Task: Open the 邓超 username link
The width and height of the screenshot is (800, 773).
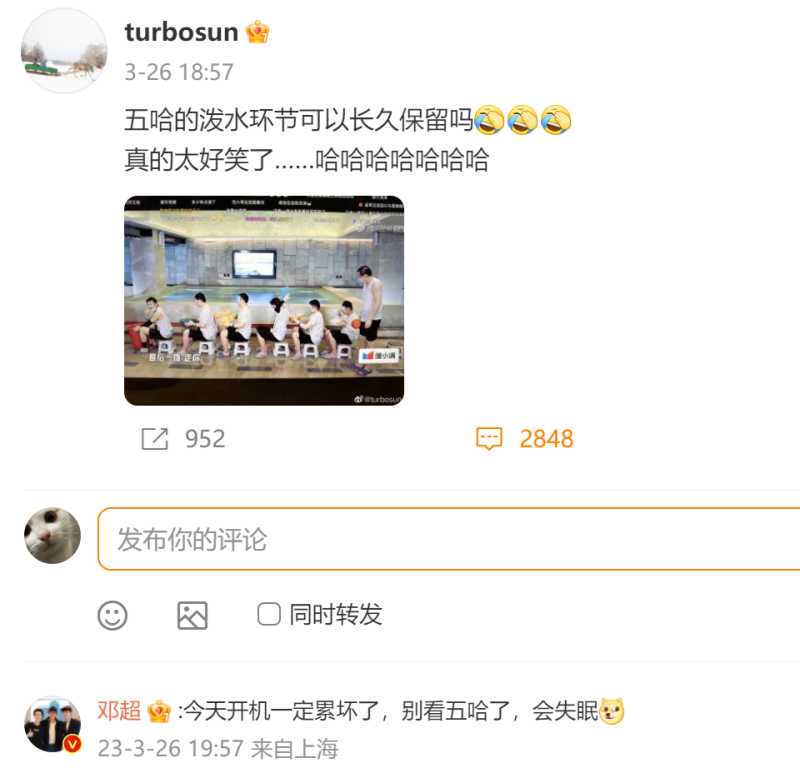Action: [x=119, y=711]
